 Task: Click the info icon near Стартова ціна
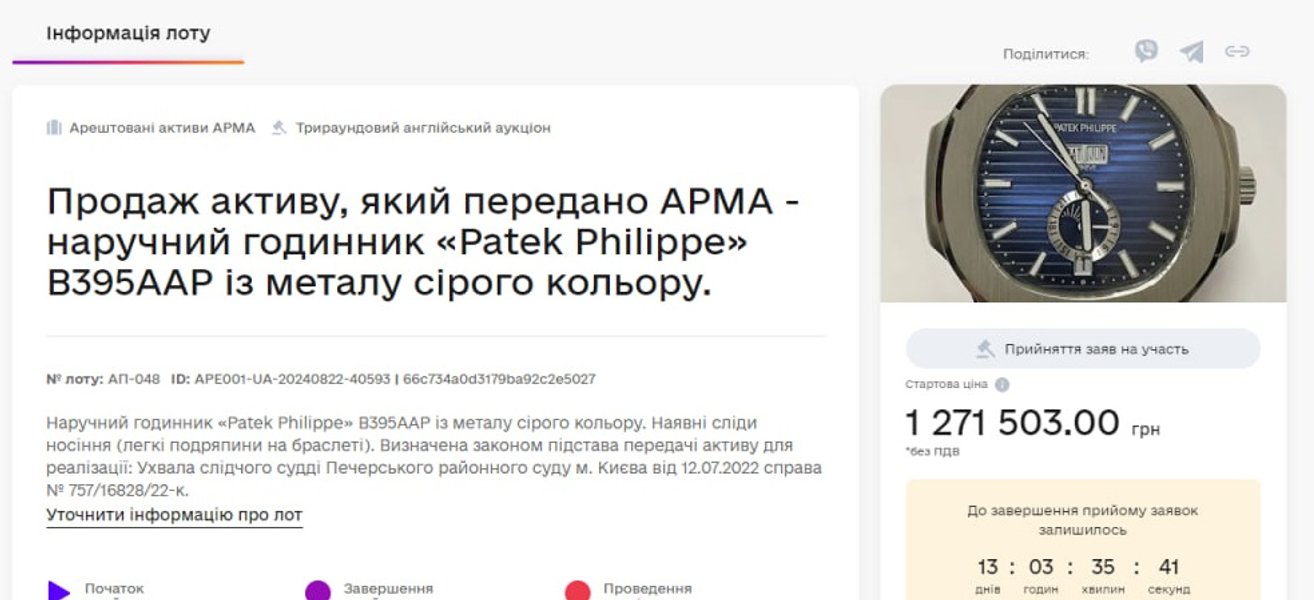tap(1002, 384)
